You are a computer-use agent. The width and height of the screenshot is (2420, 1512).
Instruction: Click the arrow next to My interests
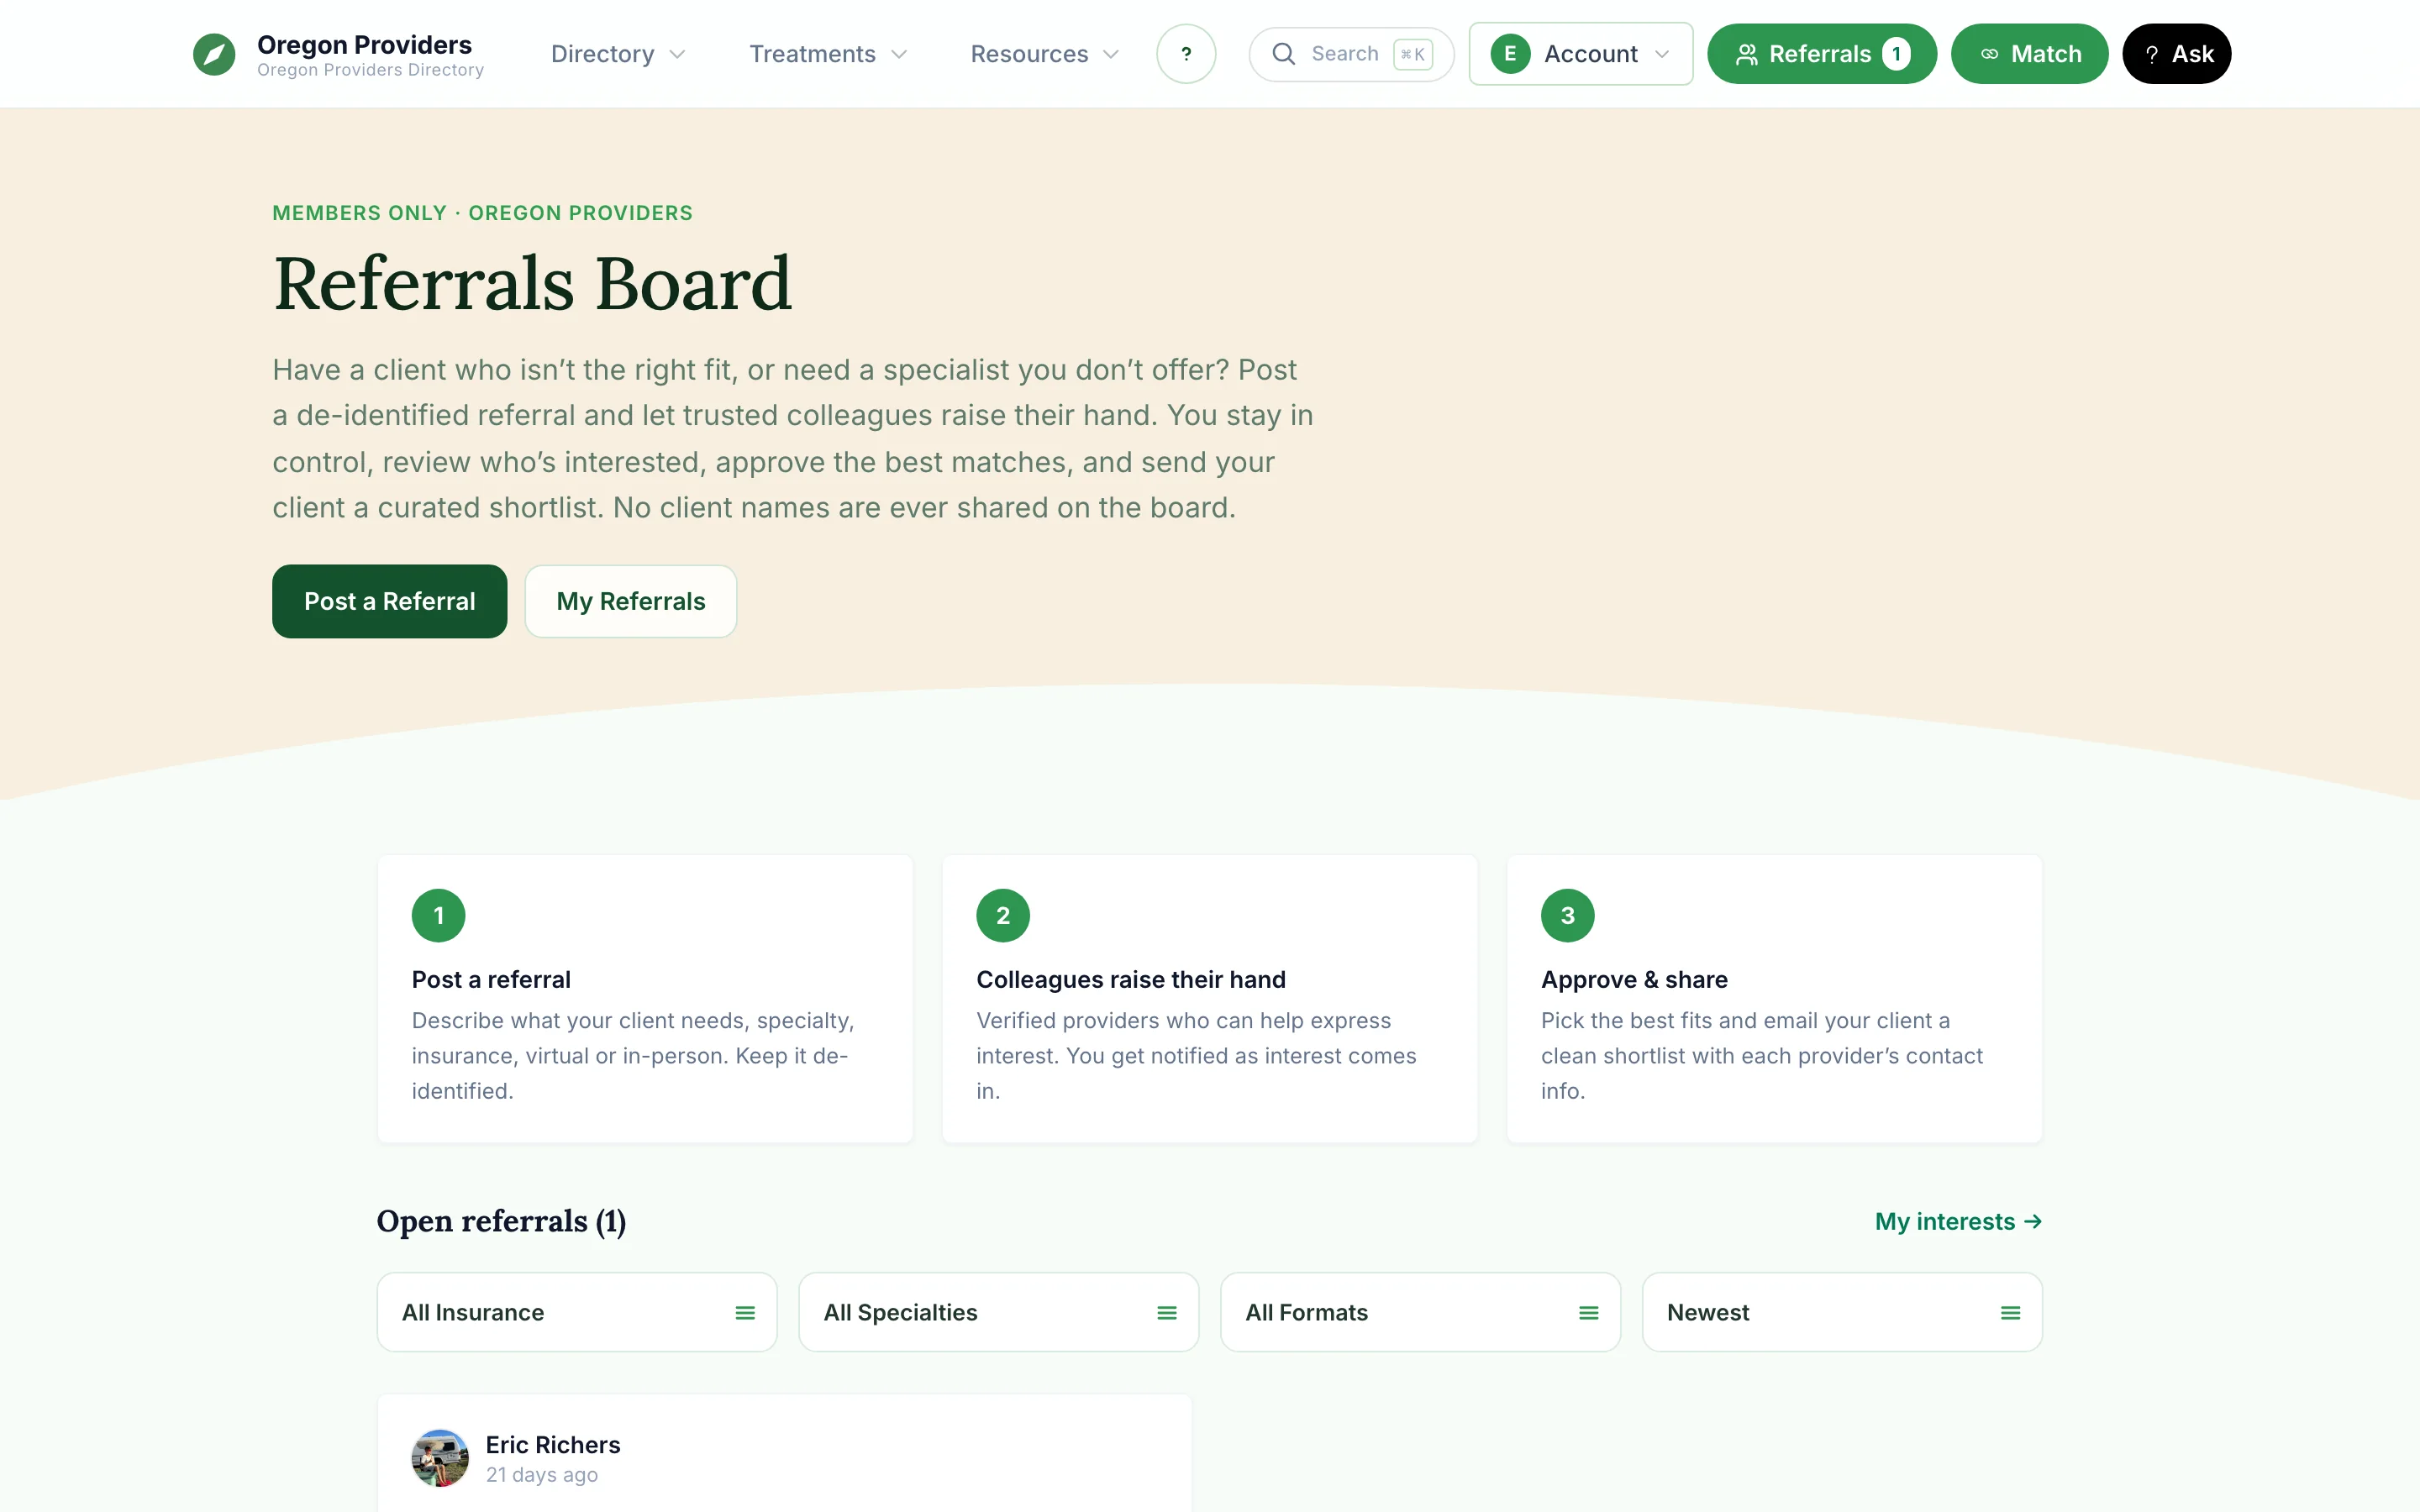tap(2032, 1221)
